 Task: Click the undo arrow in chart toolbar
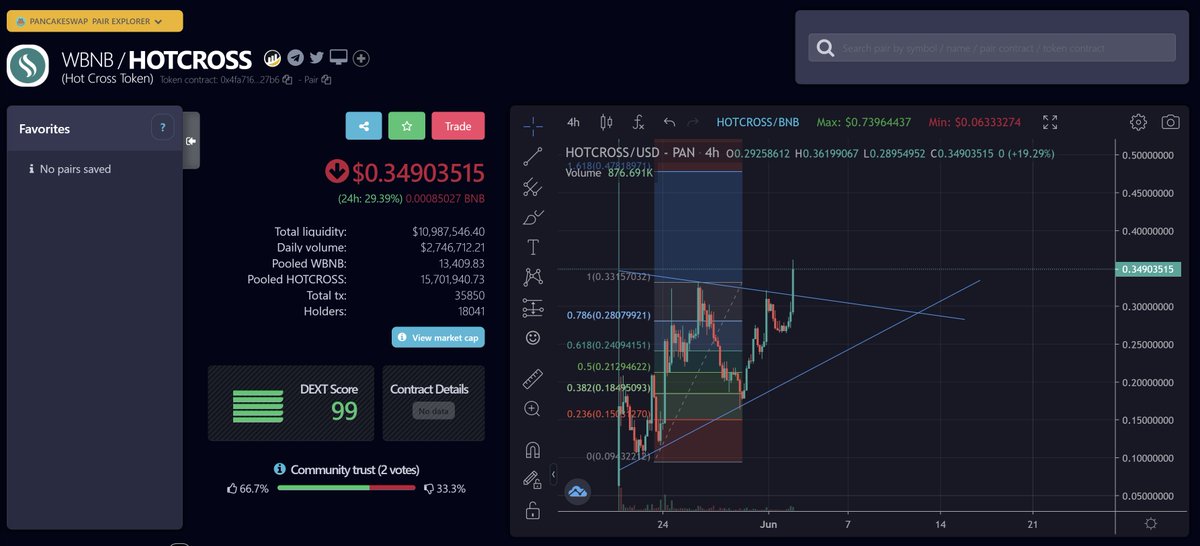pos(669,122)
